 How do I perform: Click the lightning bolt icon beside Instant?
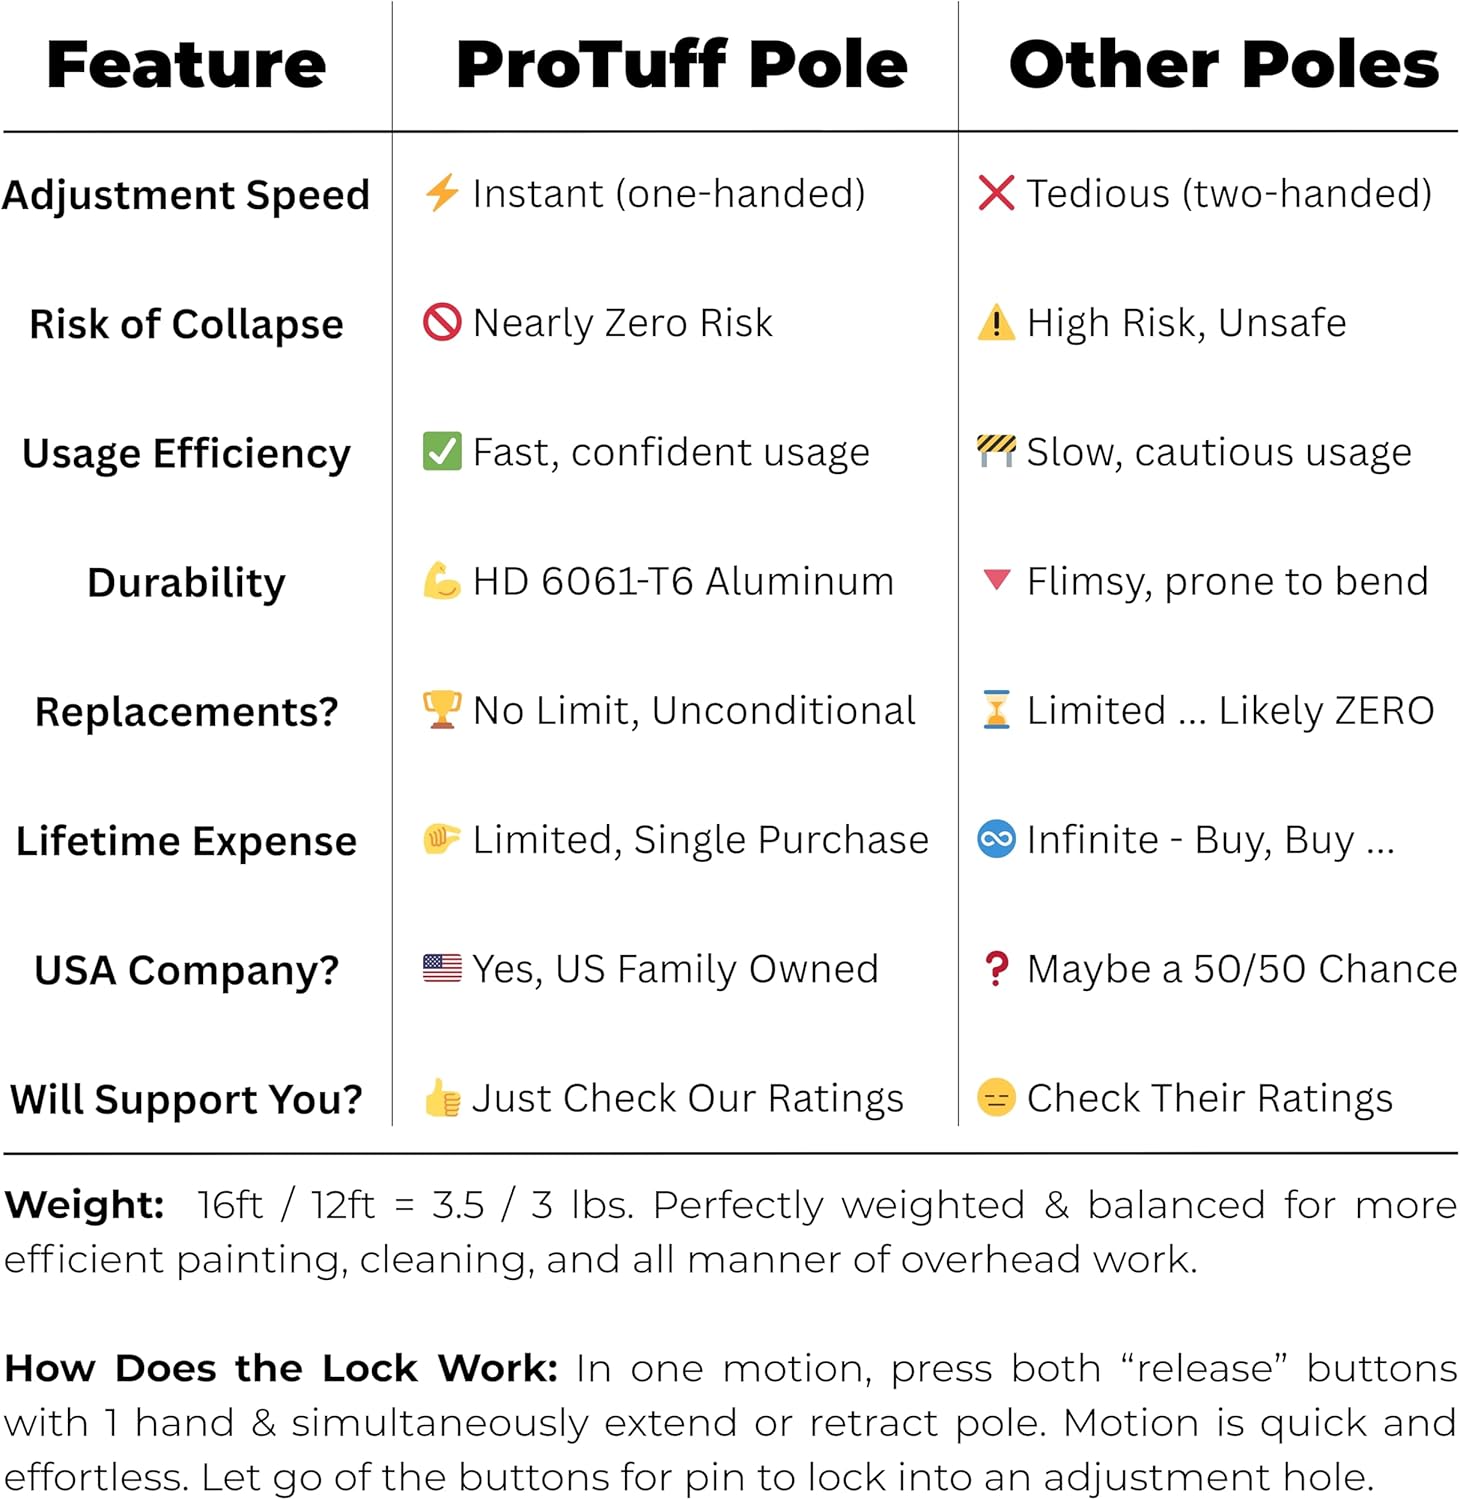pyautogui.click(x=442, y=193)
